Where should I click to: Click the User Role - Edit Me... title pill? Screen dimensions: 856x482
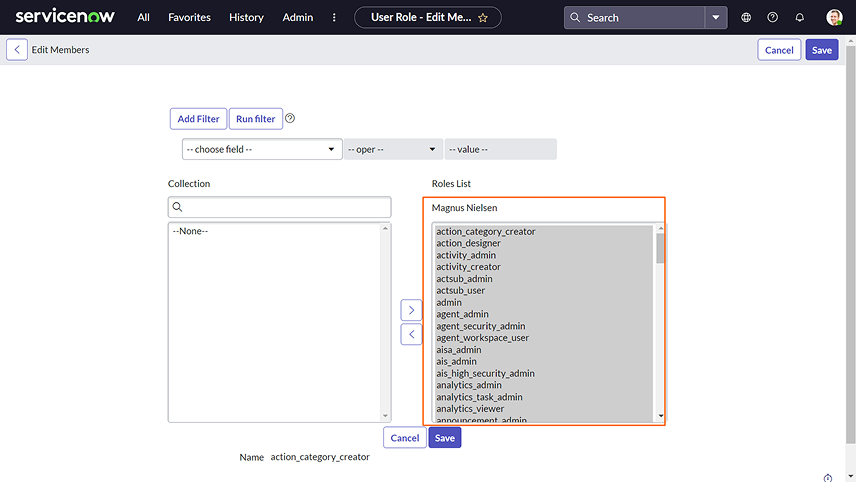[x=427, y=17]
